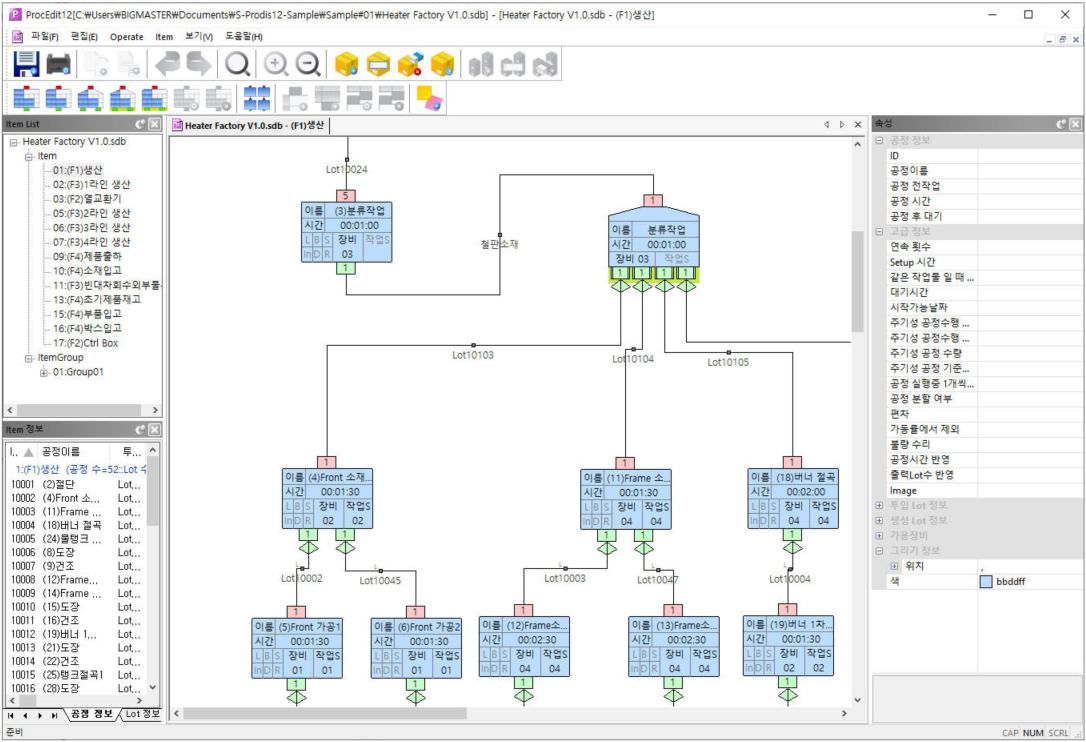Click the yellow box with red X icon
This screenshot has width=1086, height=742.
point(410,65)
